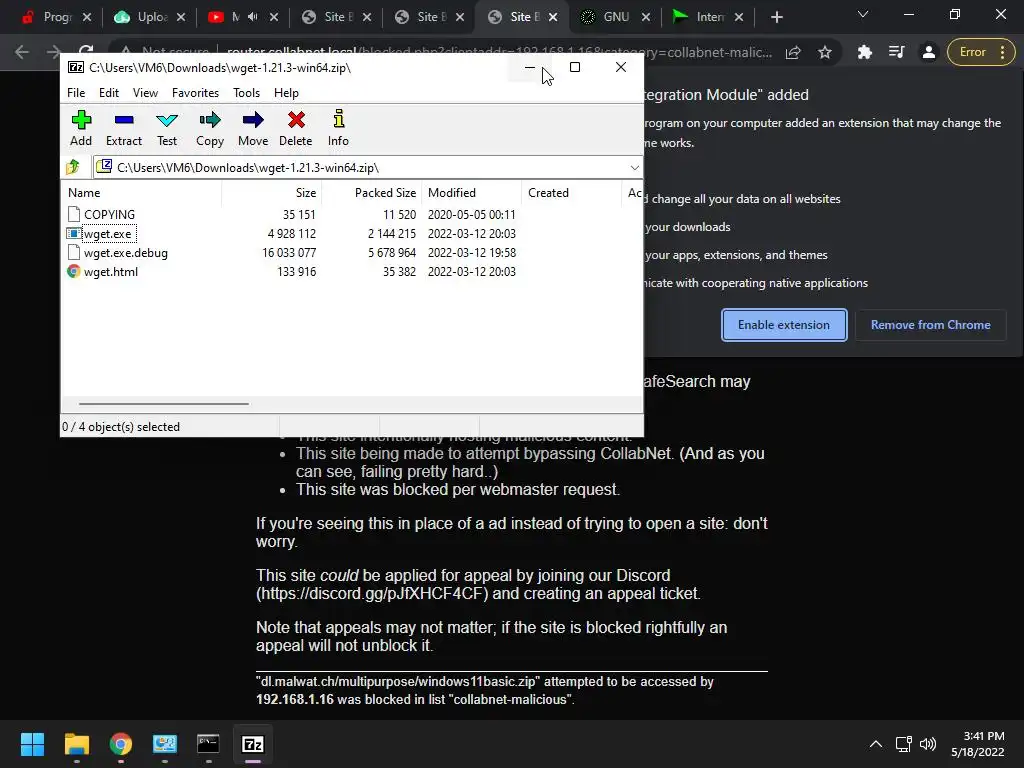Close the active Site B tab
The height and width of the screenshot is (768, 1024).
553,17
